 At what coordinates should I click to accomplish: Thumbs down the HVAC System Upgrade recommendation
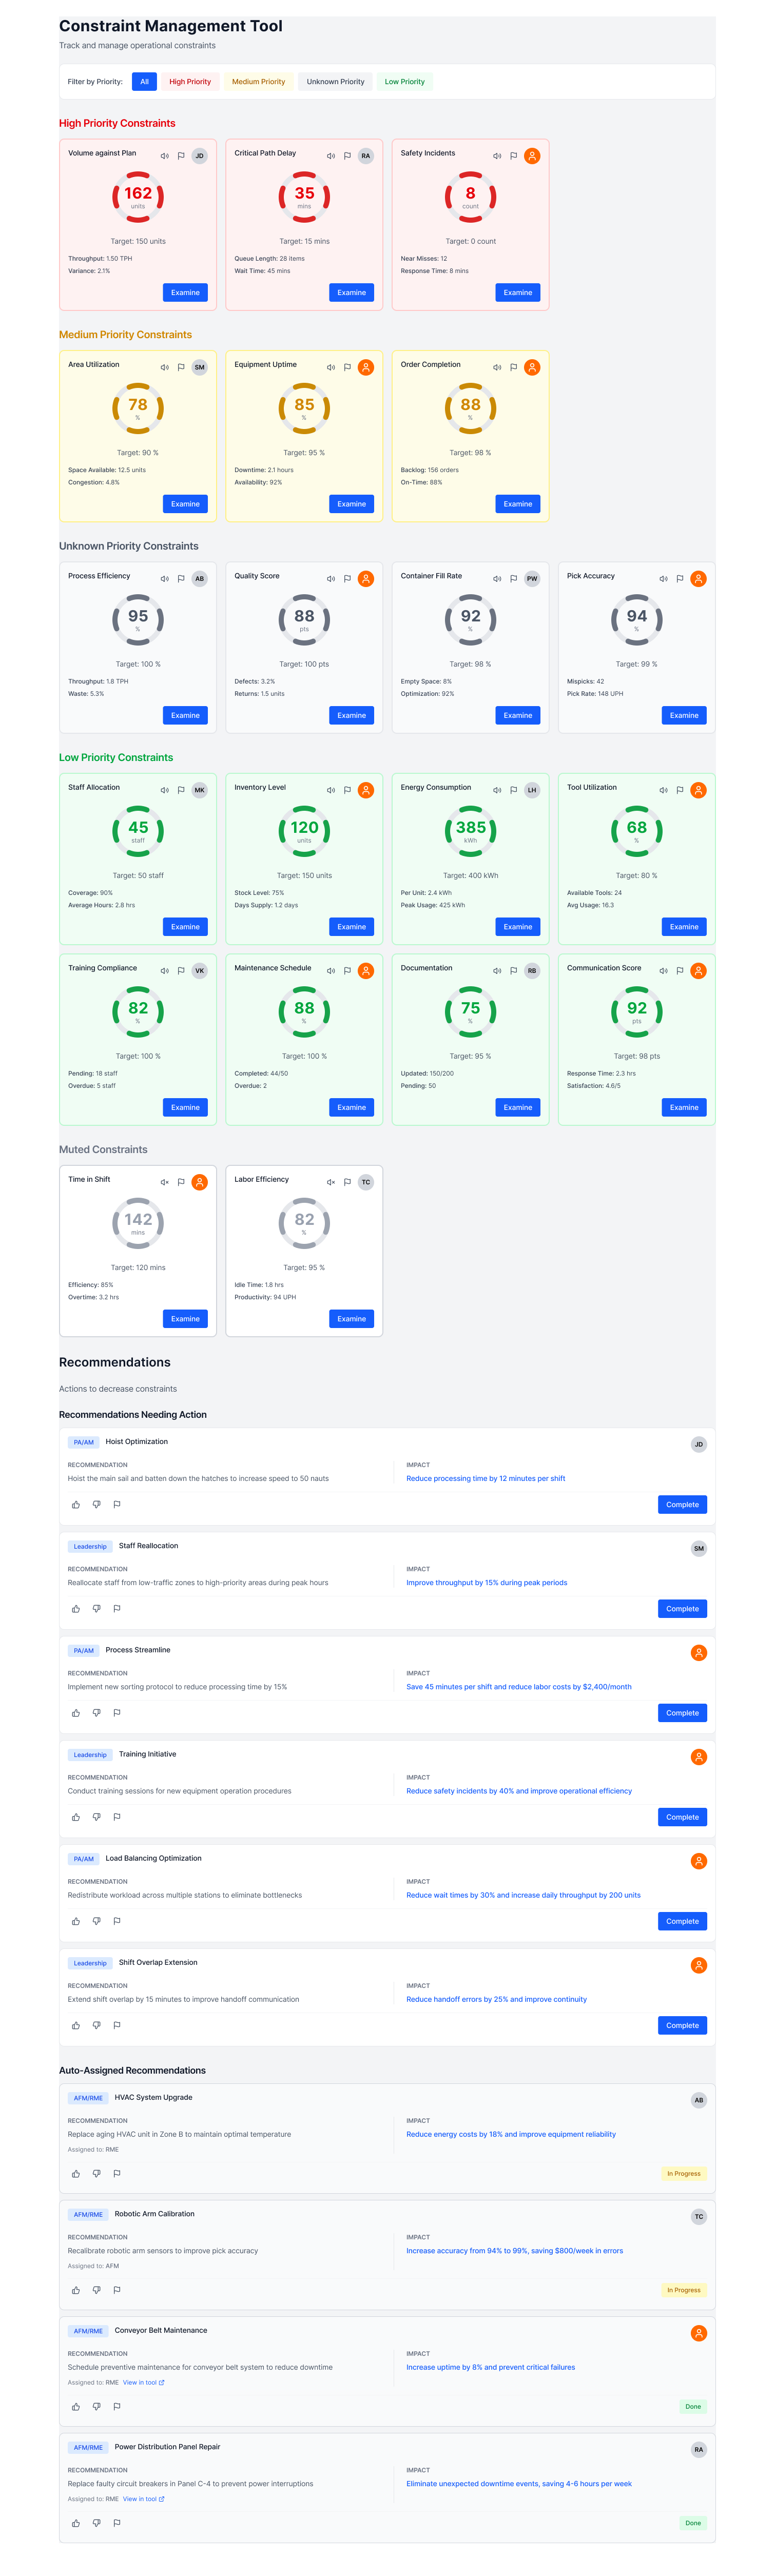point(97,2174)
